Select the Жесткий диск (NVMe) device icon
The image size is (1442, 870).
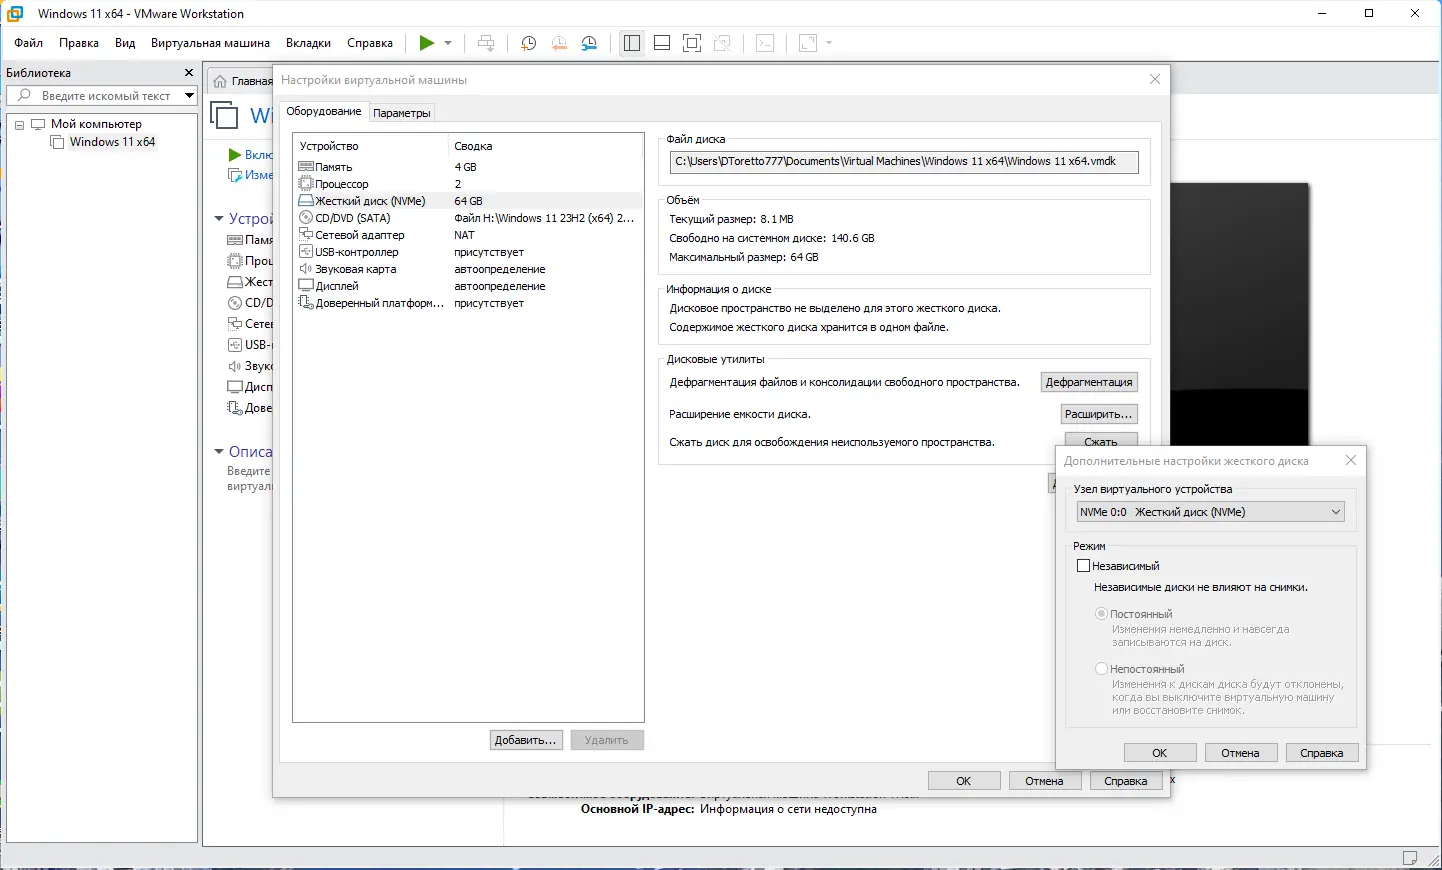[306, 201]
